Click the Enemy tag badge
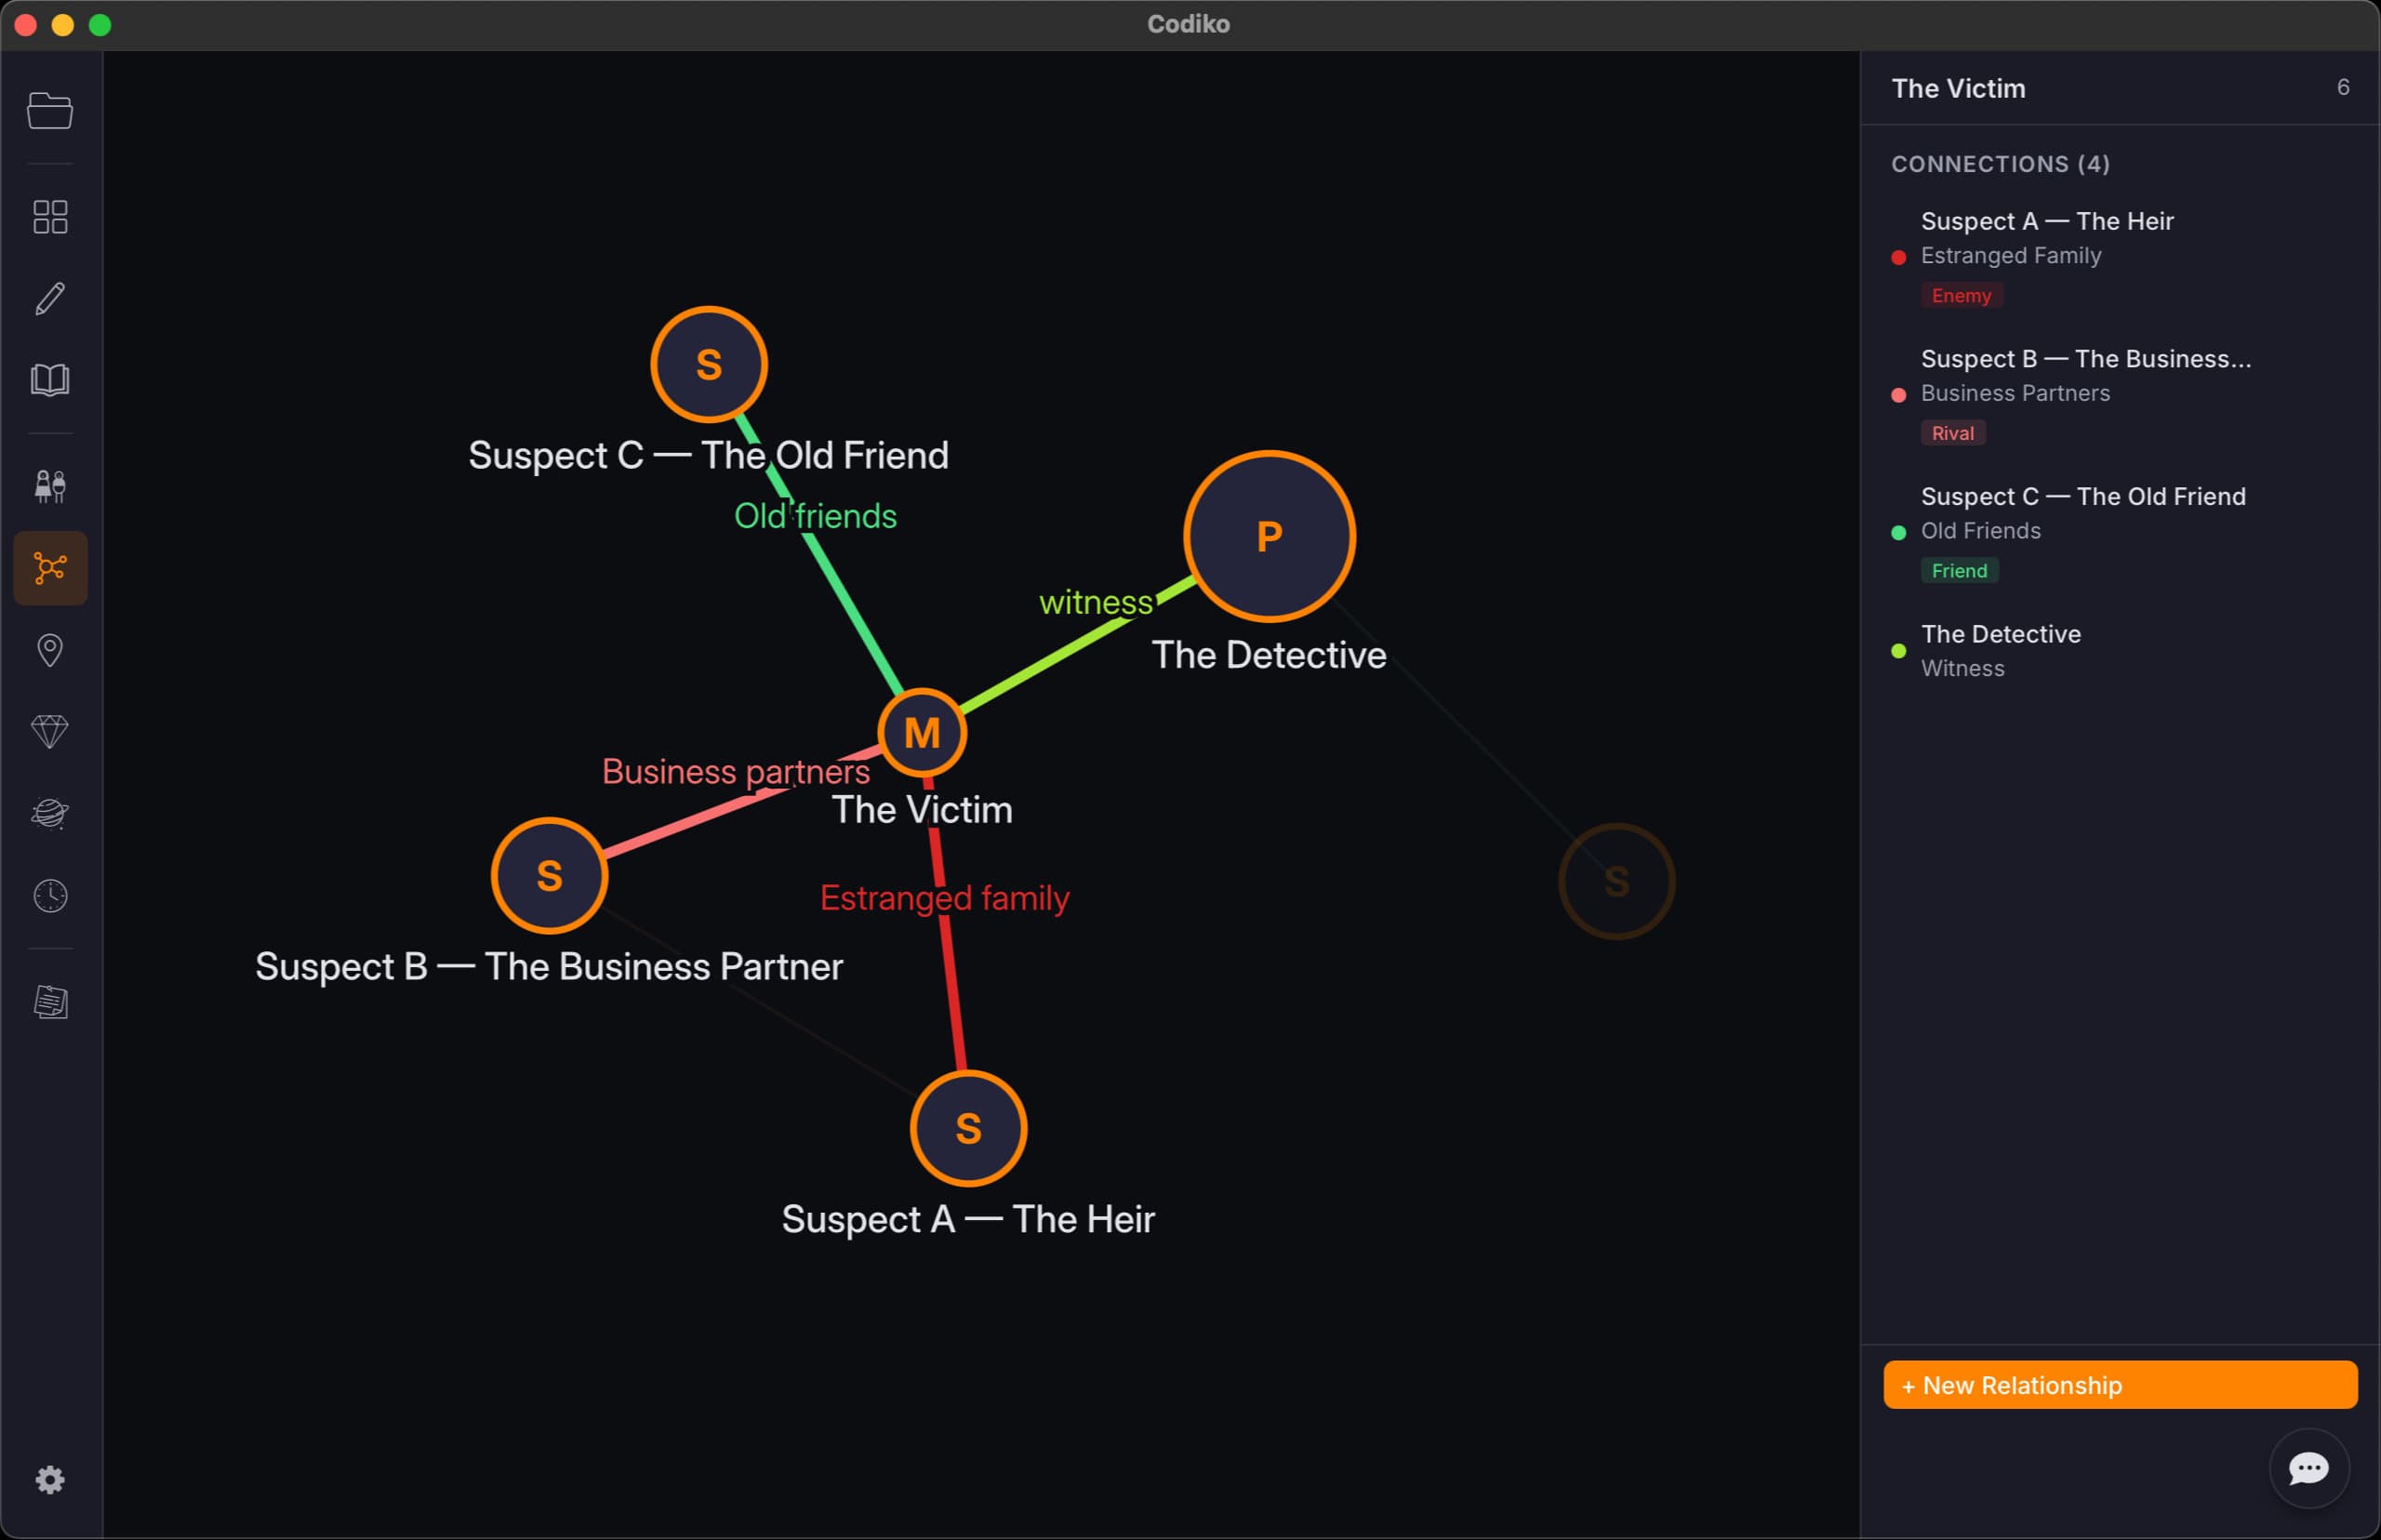 pos(1961,295)
